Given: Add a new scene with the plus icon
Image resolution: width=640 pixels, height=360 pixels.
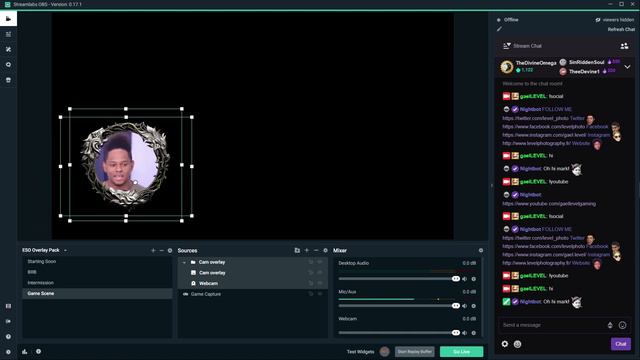Looking at the screenshot, I should (153, 250).
